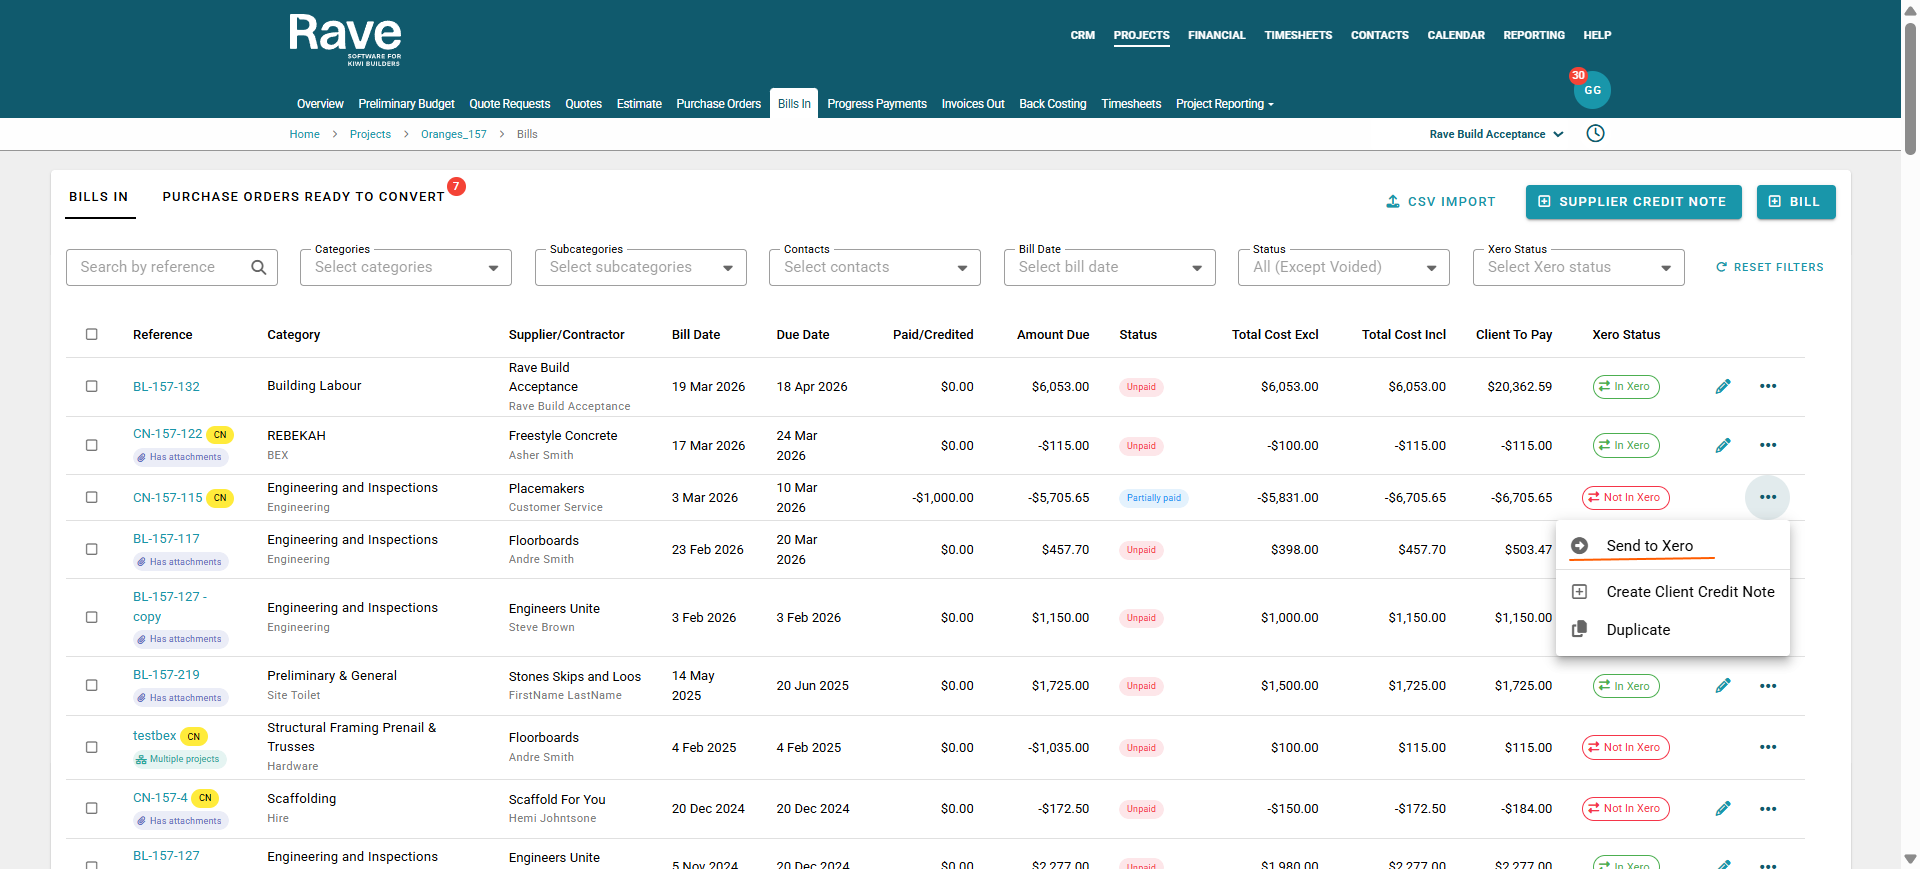Click the Supplier Credit Note button

point(1632,202)
